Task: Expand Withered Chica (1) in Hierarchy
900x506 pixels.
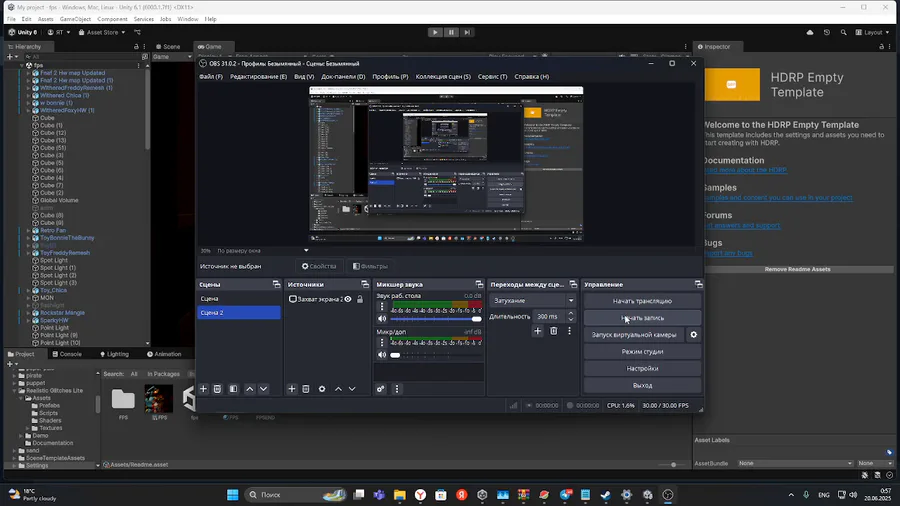Action: click(28, 95)
